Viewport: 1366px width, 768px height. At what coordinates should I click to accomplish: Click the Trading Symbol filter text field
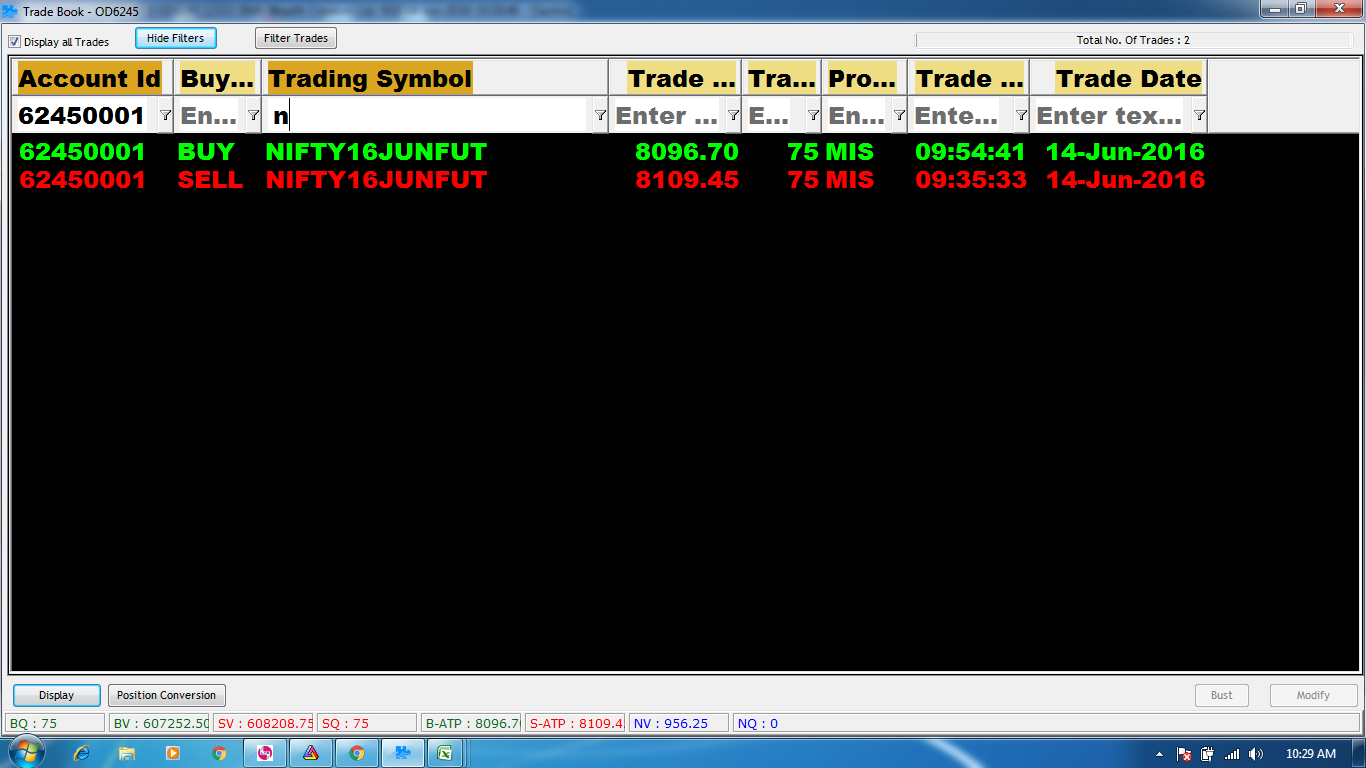click(x=430, y=116)
